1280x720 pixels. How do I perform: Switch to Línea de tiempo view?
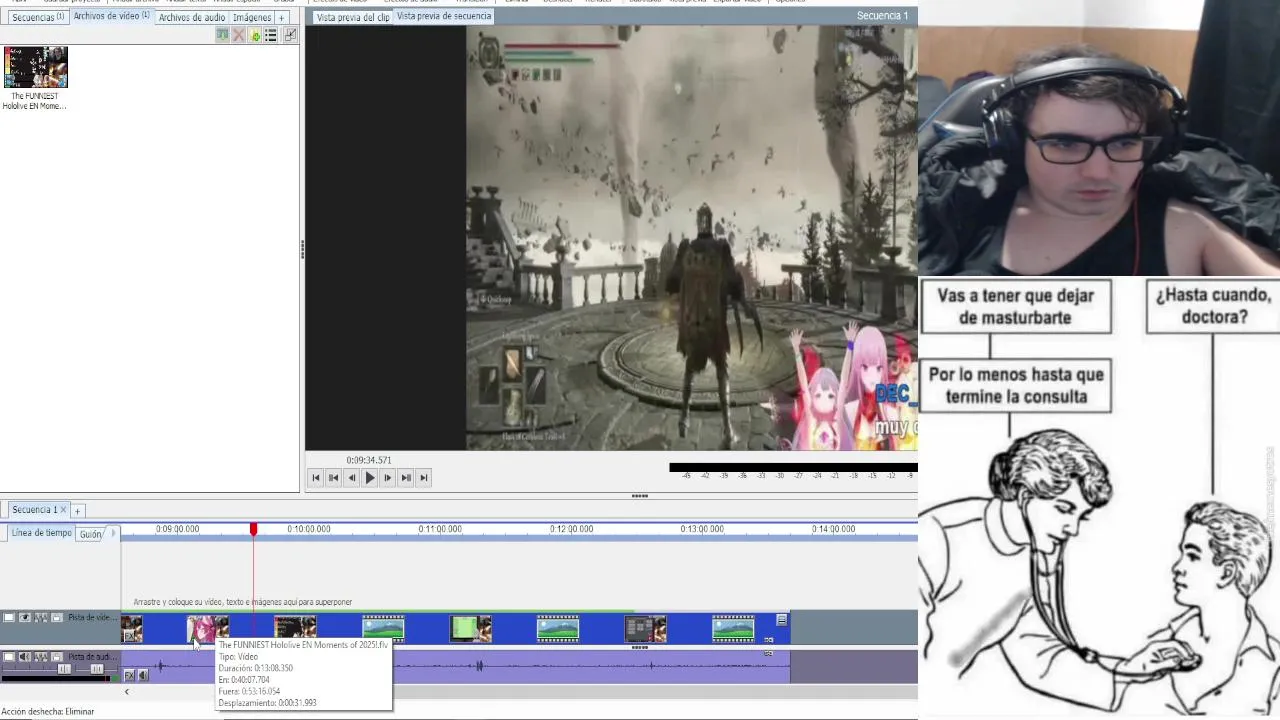coord(42,533)
